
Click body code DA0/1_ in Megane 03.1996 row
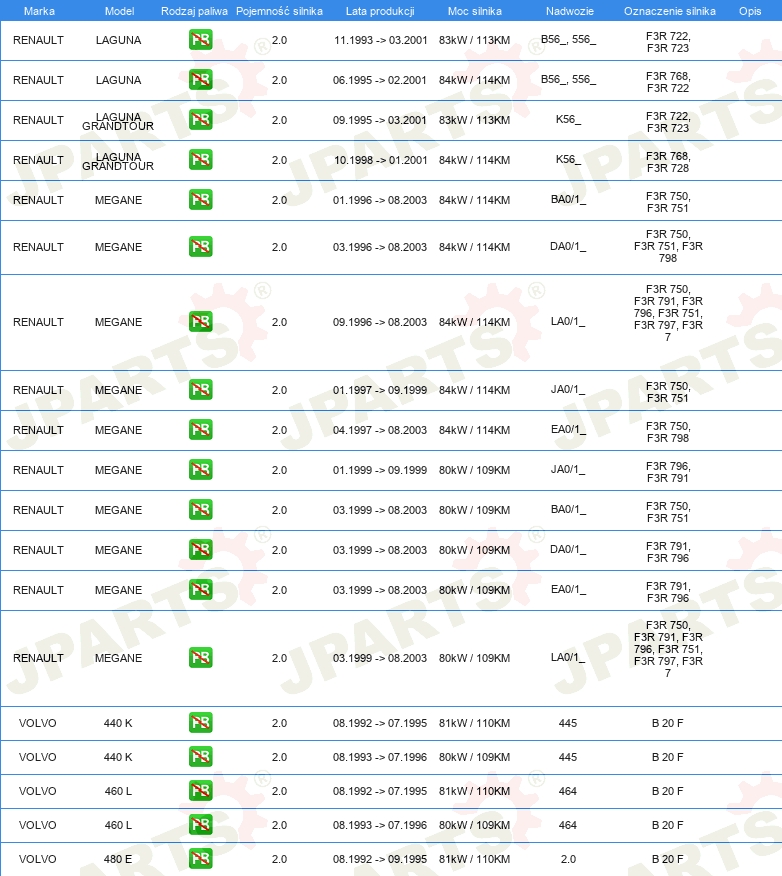pyautogui.click(x=568, y=246)
